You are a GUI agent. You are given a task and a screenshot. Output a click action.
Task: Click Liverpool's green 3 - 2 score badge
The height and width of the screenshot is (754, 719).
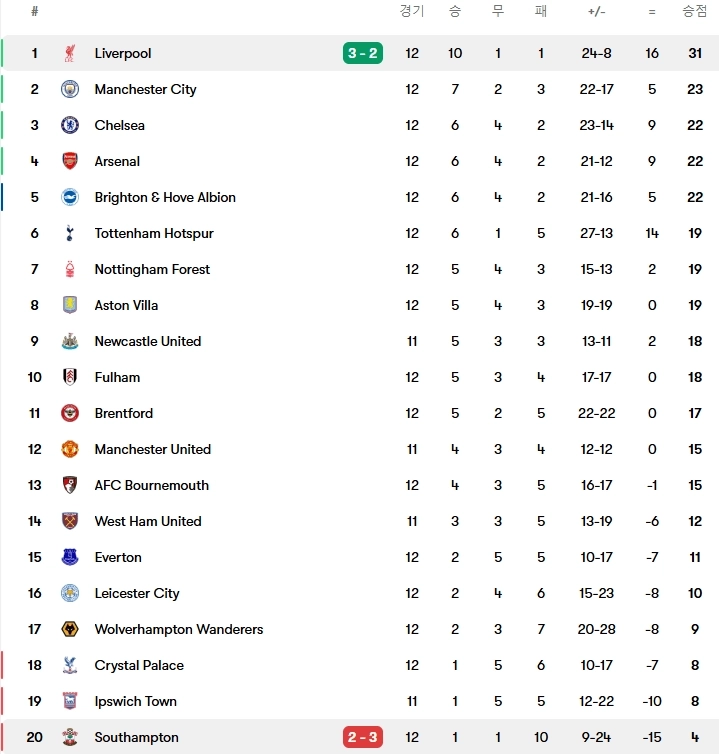click(363, 53)
